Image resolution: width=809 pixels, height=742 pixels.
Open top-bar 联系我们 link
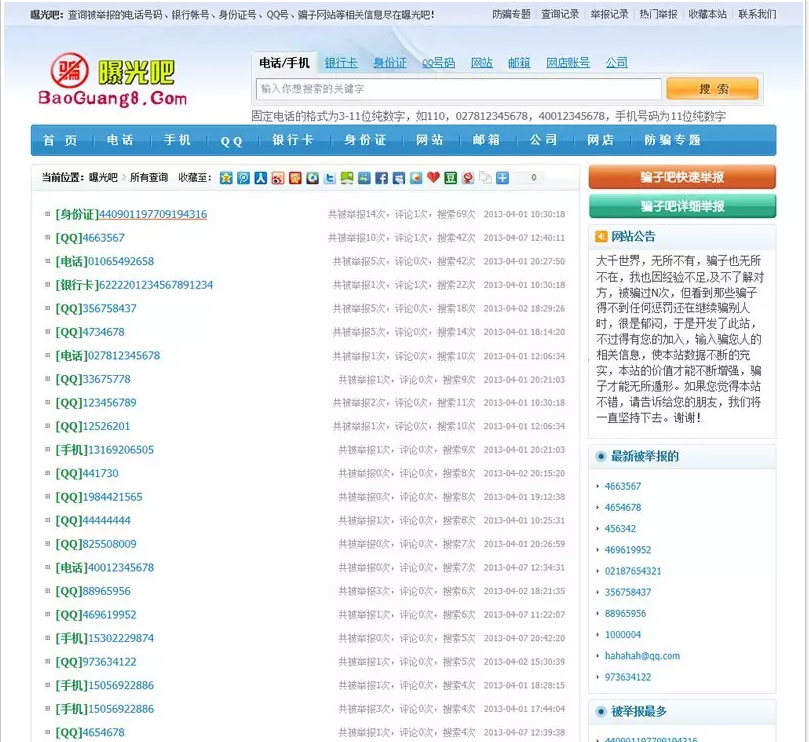[757, 14]
